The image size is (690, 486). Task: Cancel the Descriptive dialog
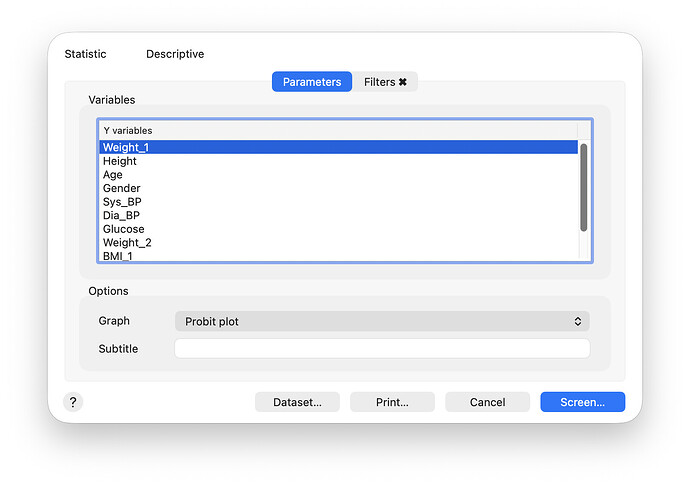pos(487,402)
